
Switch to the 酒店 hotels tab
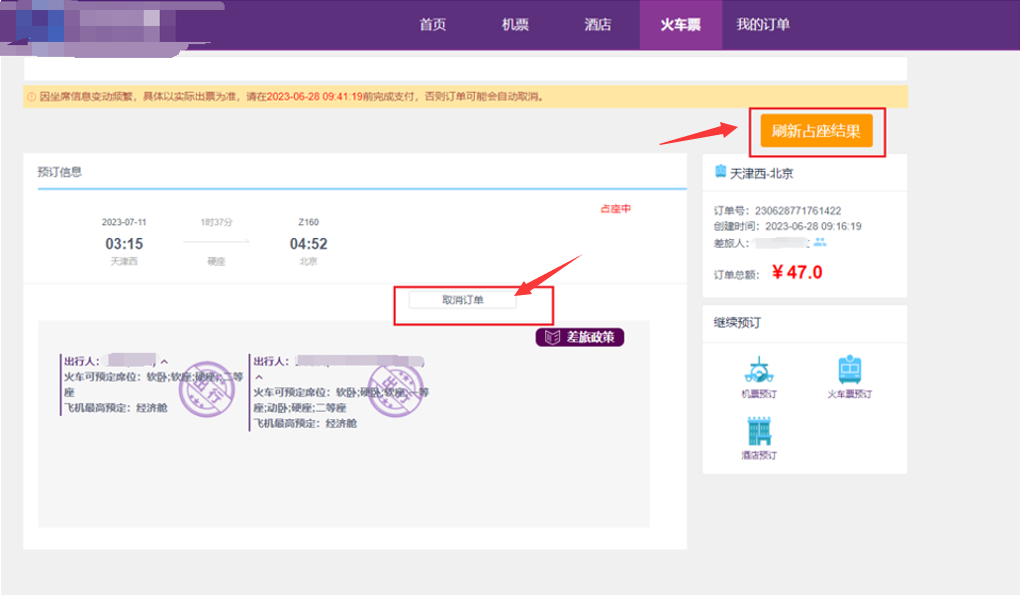click(597, 25)
